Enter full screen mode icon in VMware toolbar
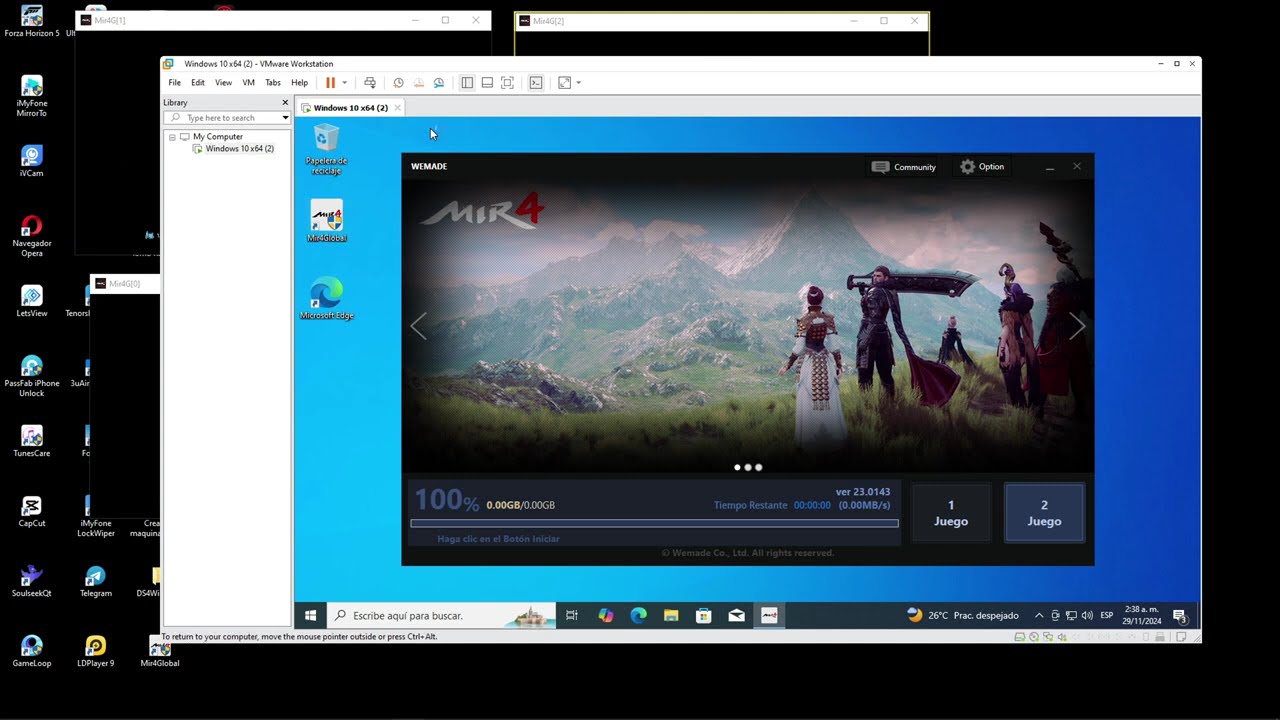This screenshot has height=720, width=1280. 507,83
